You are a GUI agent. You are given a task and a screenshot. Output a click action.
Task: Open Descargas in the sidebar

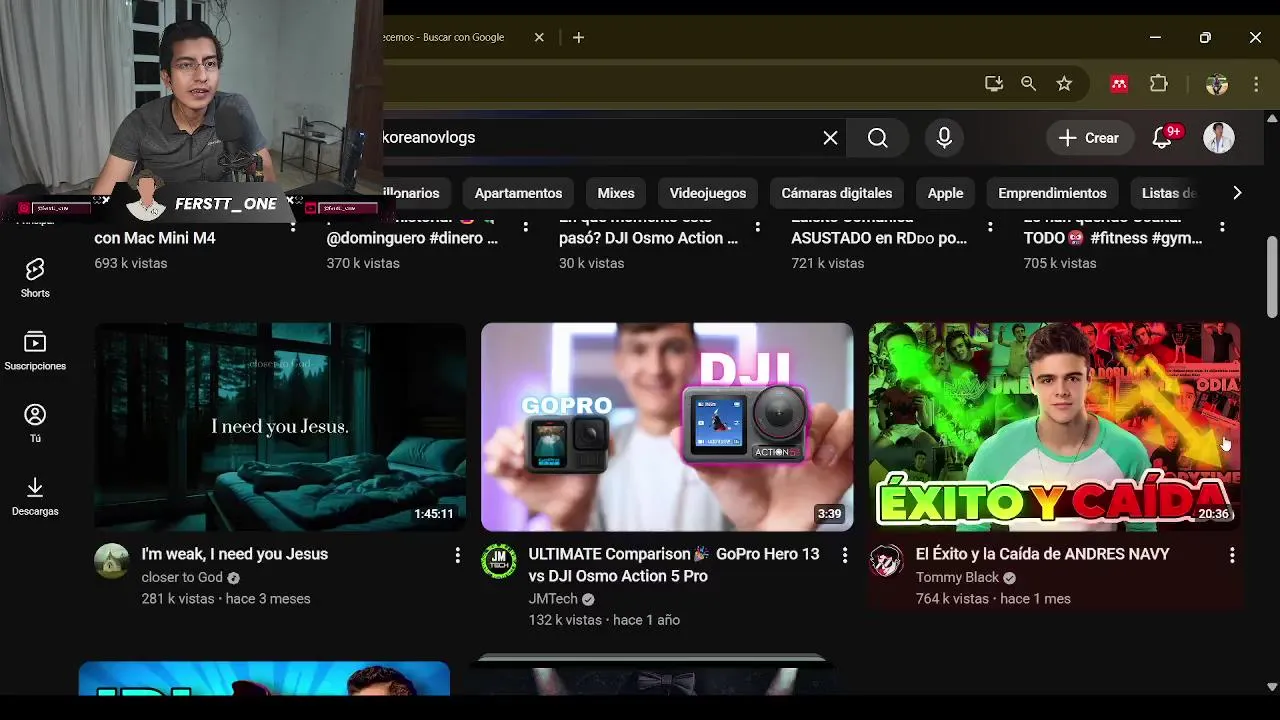click(35, 496)
